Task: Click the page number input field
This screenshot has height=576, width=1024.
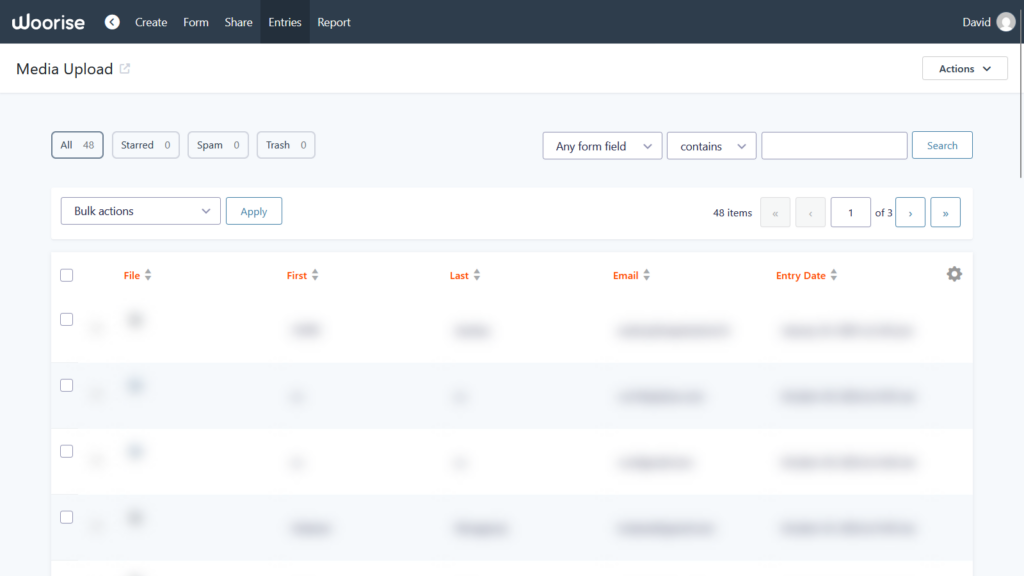Action: point(850,211)
